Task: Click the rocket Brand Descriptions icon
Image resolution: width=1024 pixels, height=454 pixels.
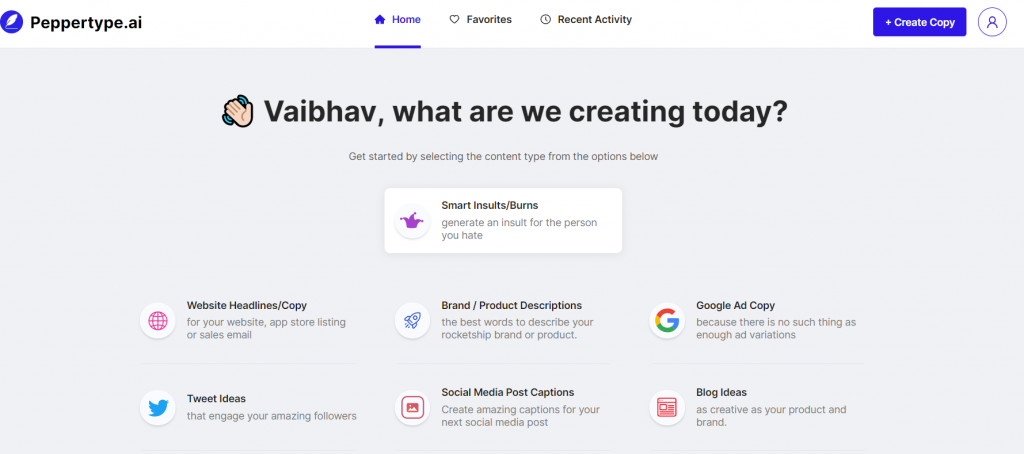Action: click(413, 321)
